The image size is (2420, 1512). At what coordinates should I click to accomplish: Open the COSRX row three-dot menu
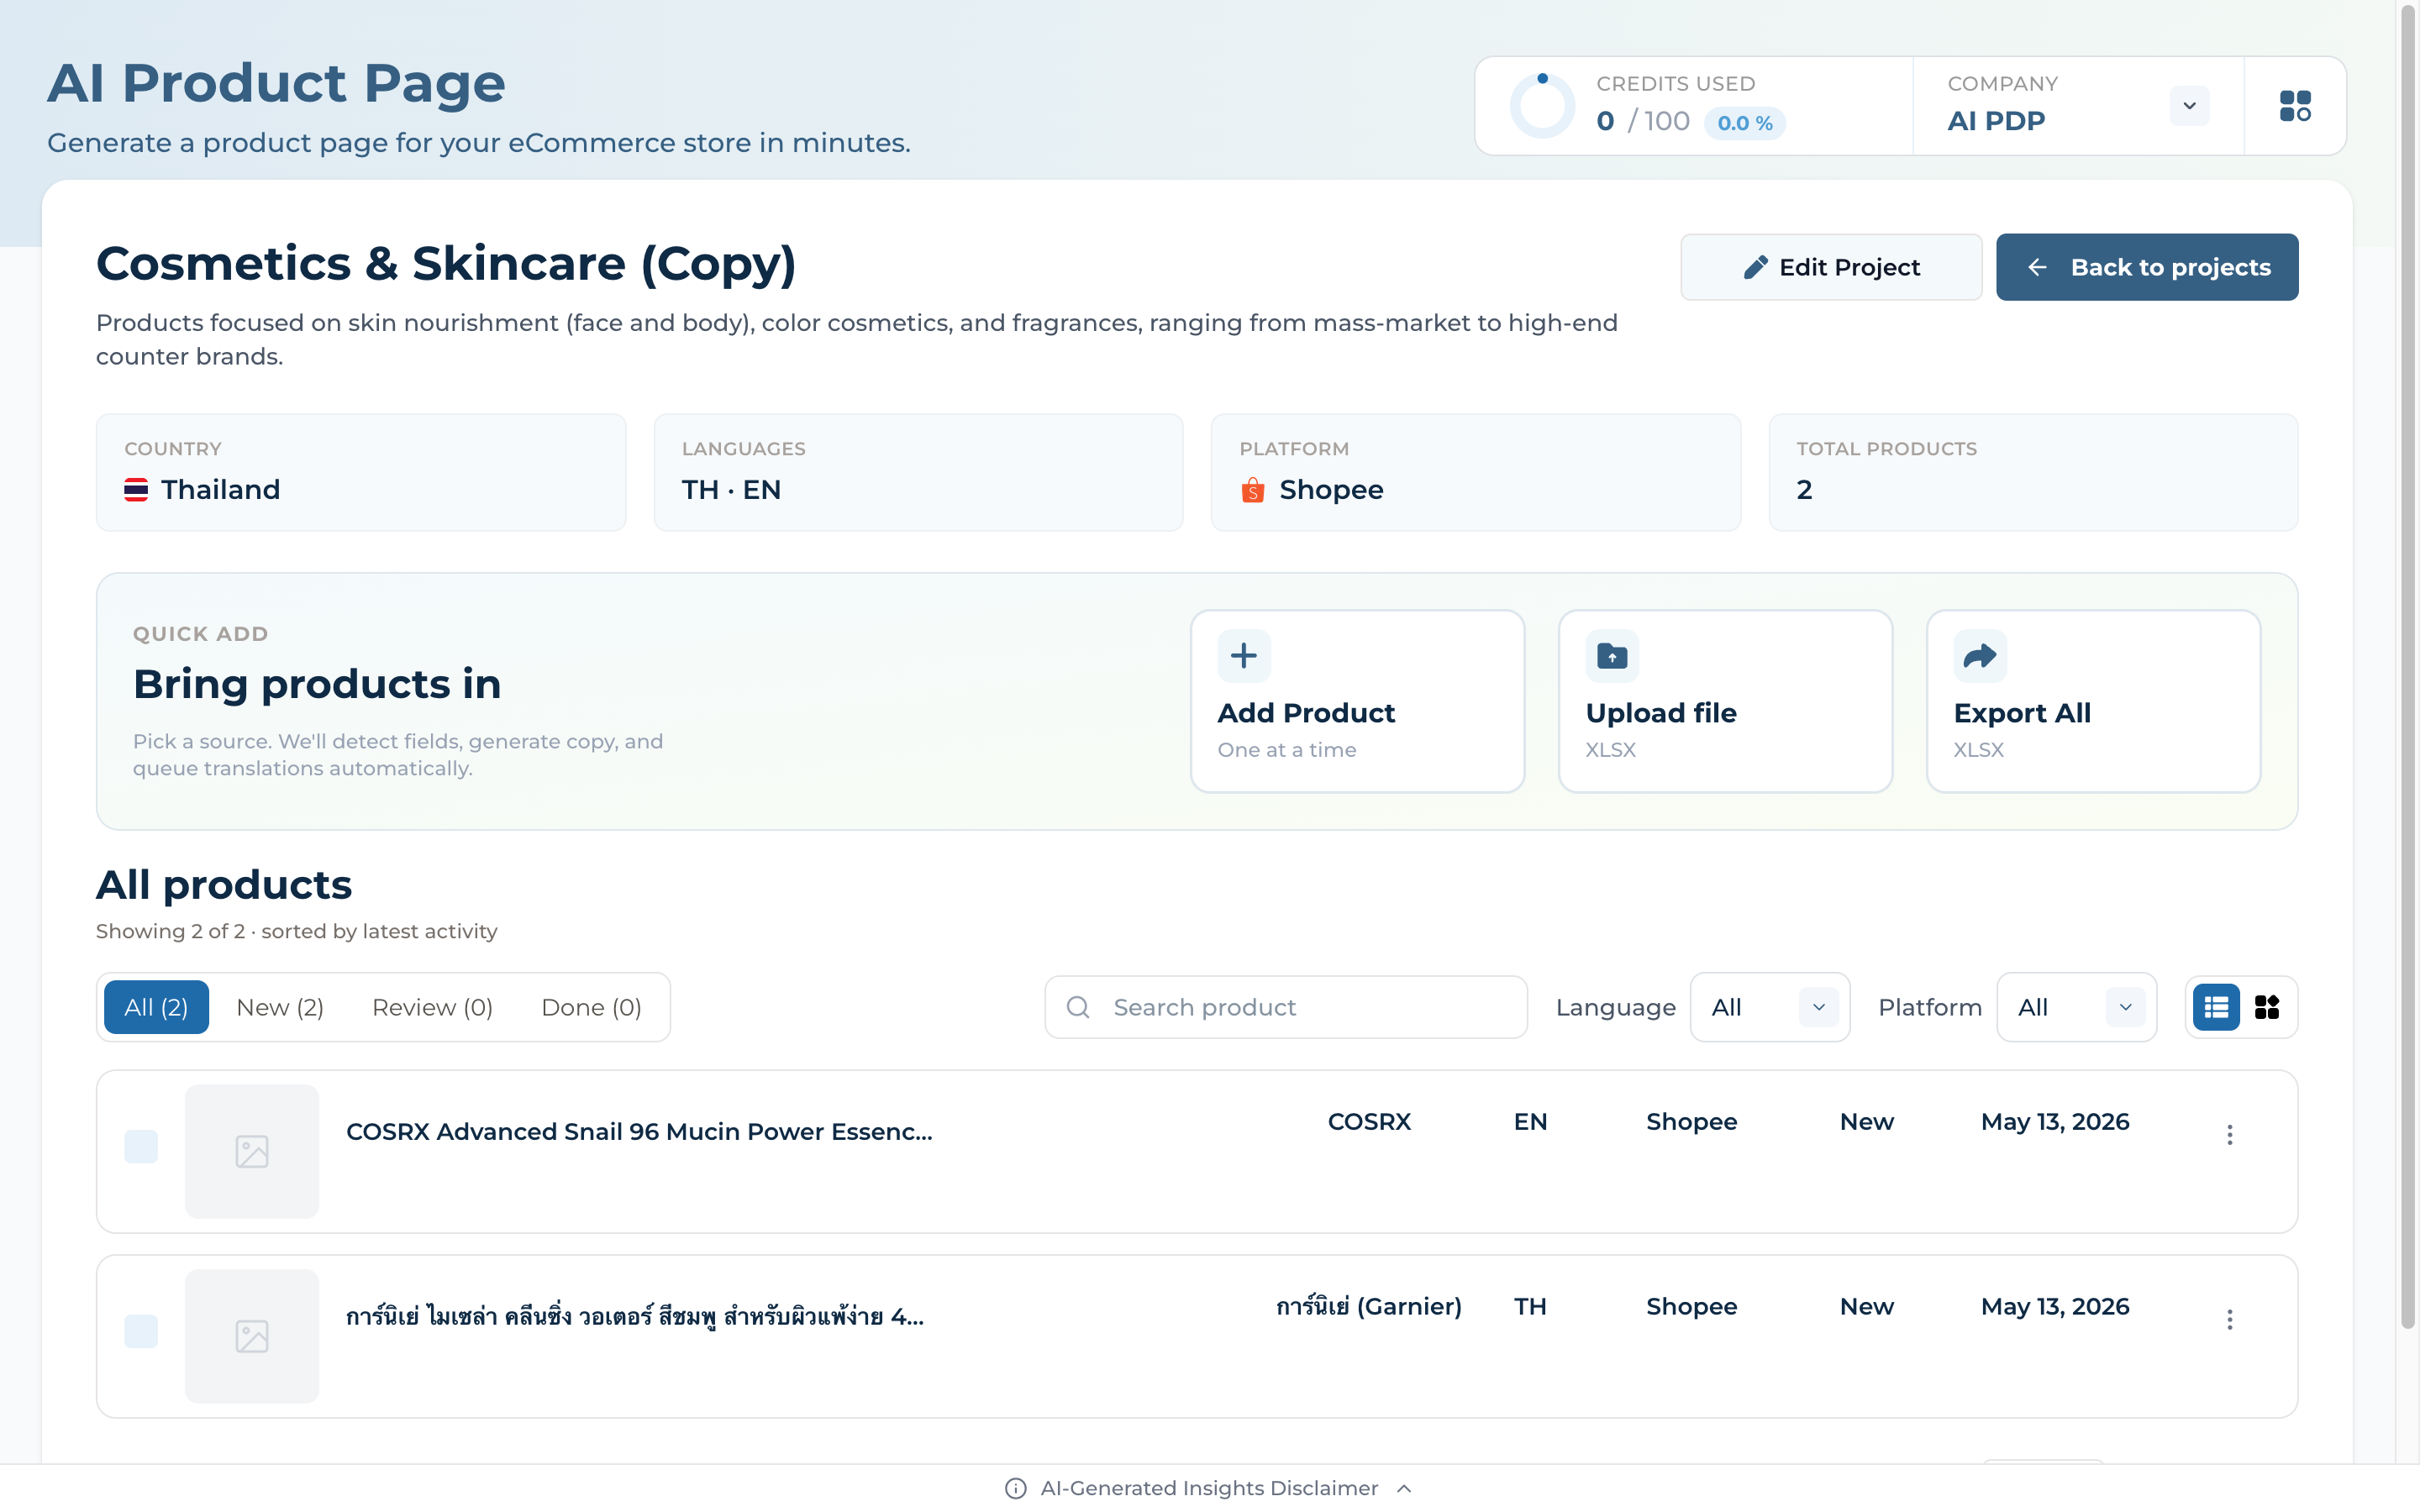click(x=2229, y=1135)
